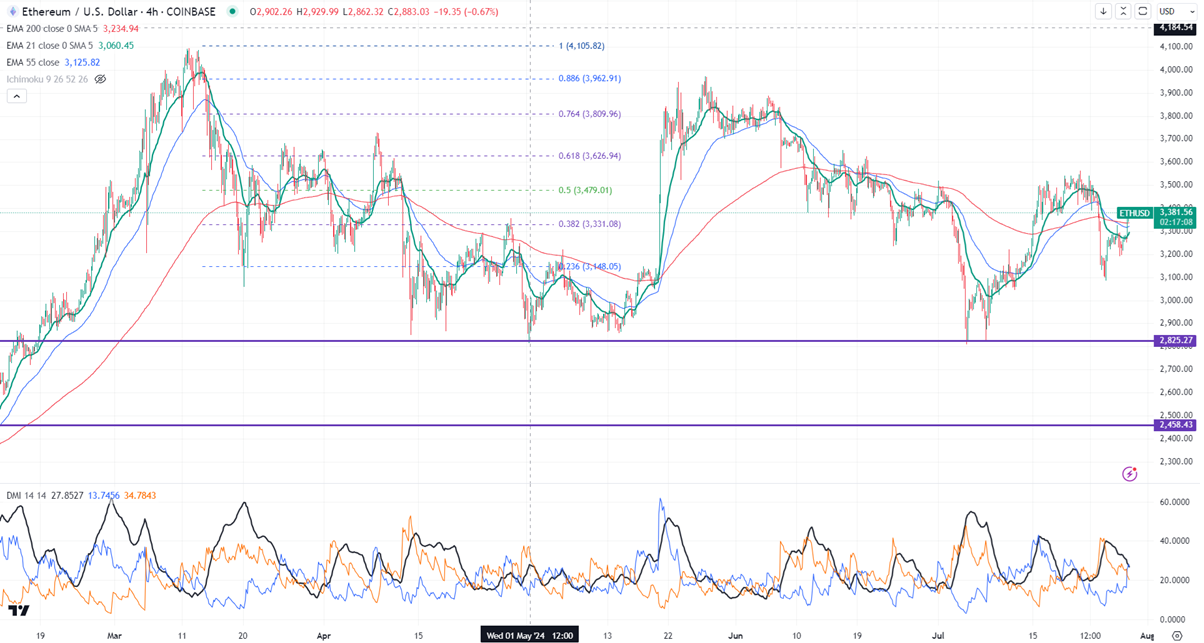Click the TradingView logo at bottom left
This screenshot has height=643, width=1204.
pyautogui.click(x=17, y=610)
